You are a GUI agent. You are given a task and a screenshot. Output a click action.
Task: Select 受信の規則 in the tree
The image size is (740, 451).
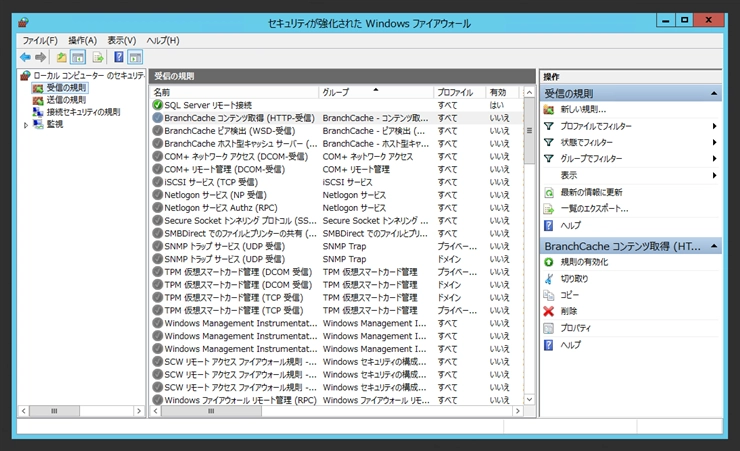pos(66,88)
